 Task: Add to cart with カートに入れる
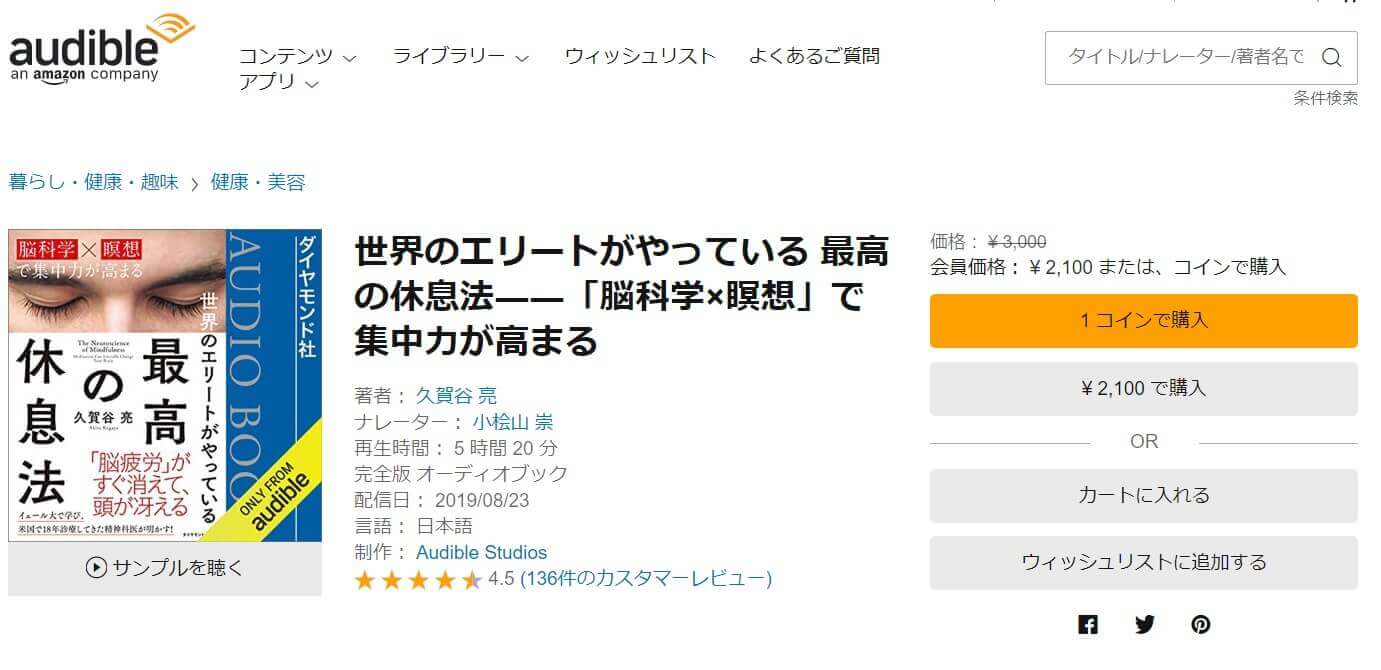click(x=1143, y=495)
